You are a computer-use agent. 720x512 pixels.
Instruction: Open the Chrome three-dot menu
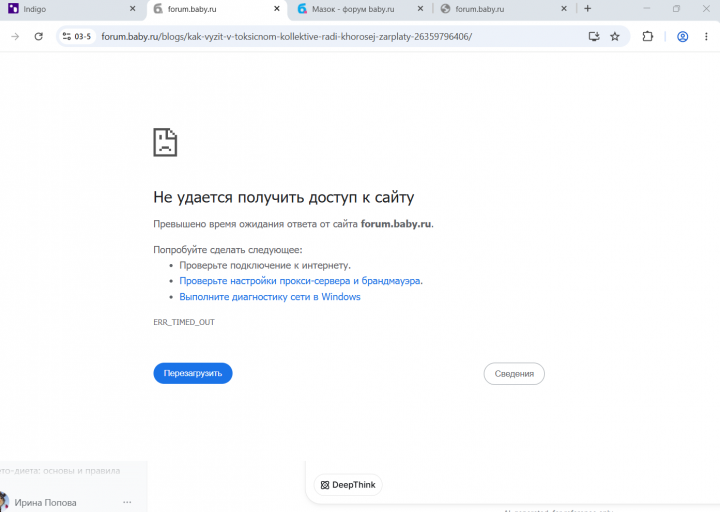pyautogui.click(x=706, y=36)
